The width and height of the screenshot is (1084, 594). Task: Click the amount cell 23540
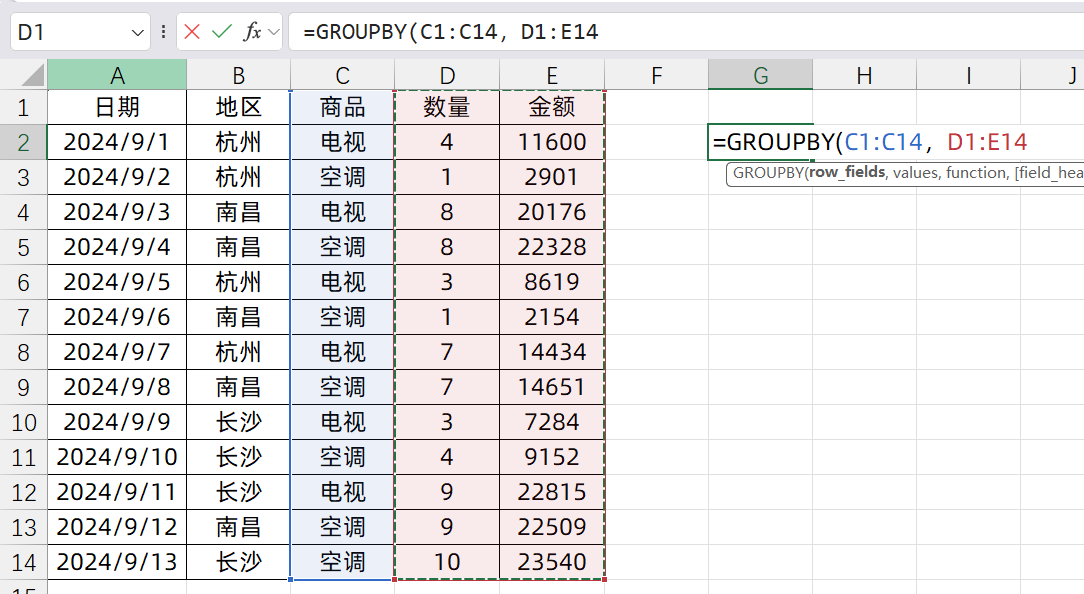coord(552,562)
